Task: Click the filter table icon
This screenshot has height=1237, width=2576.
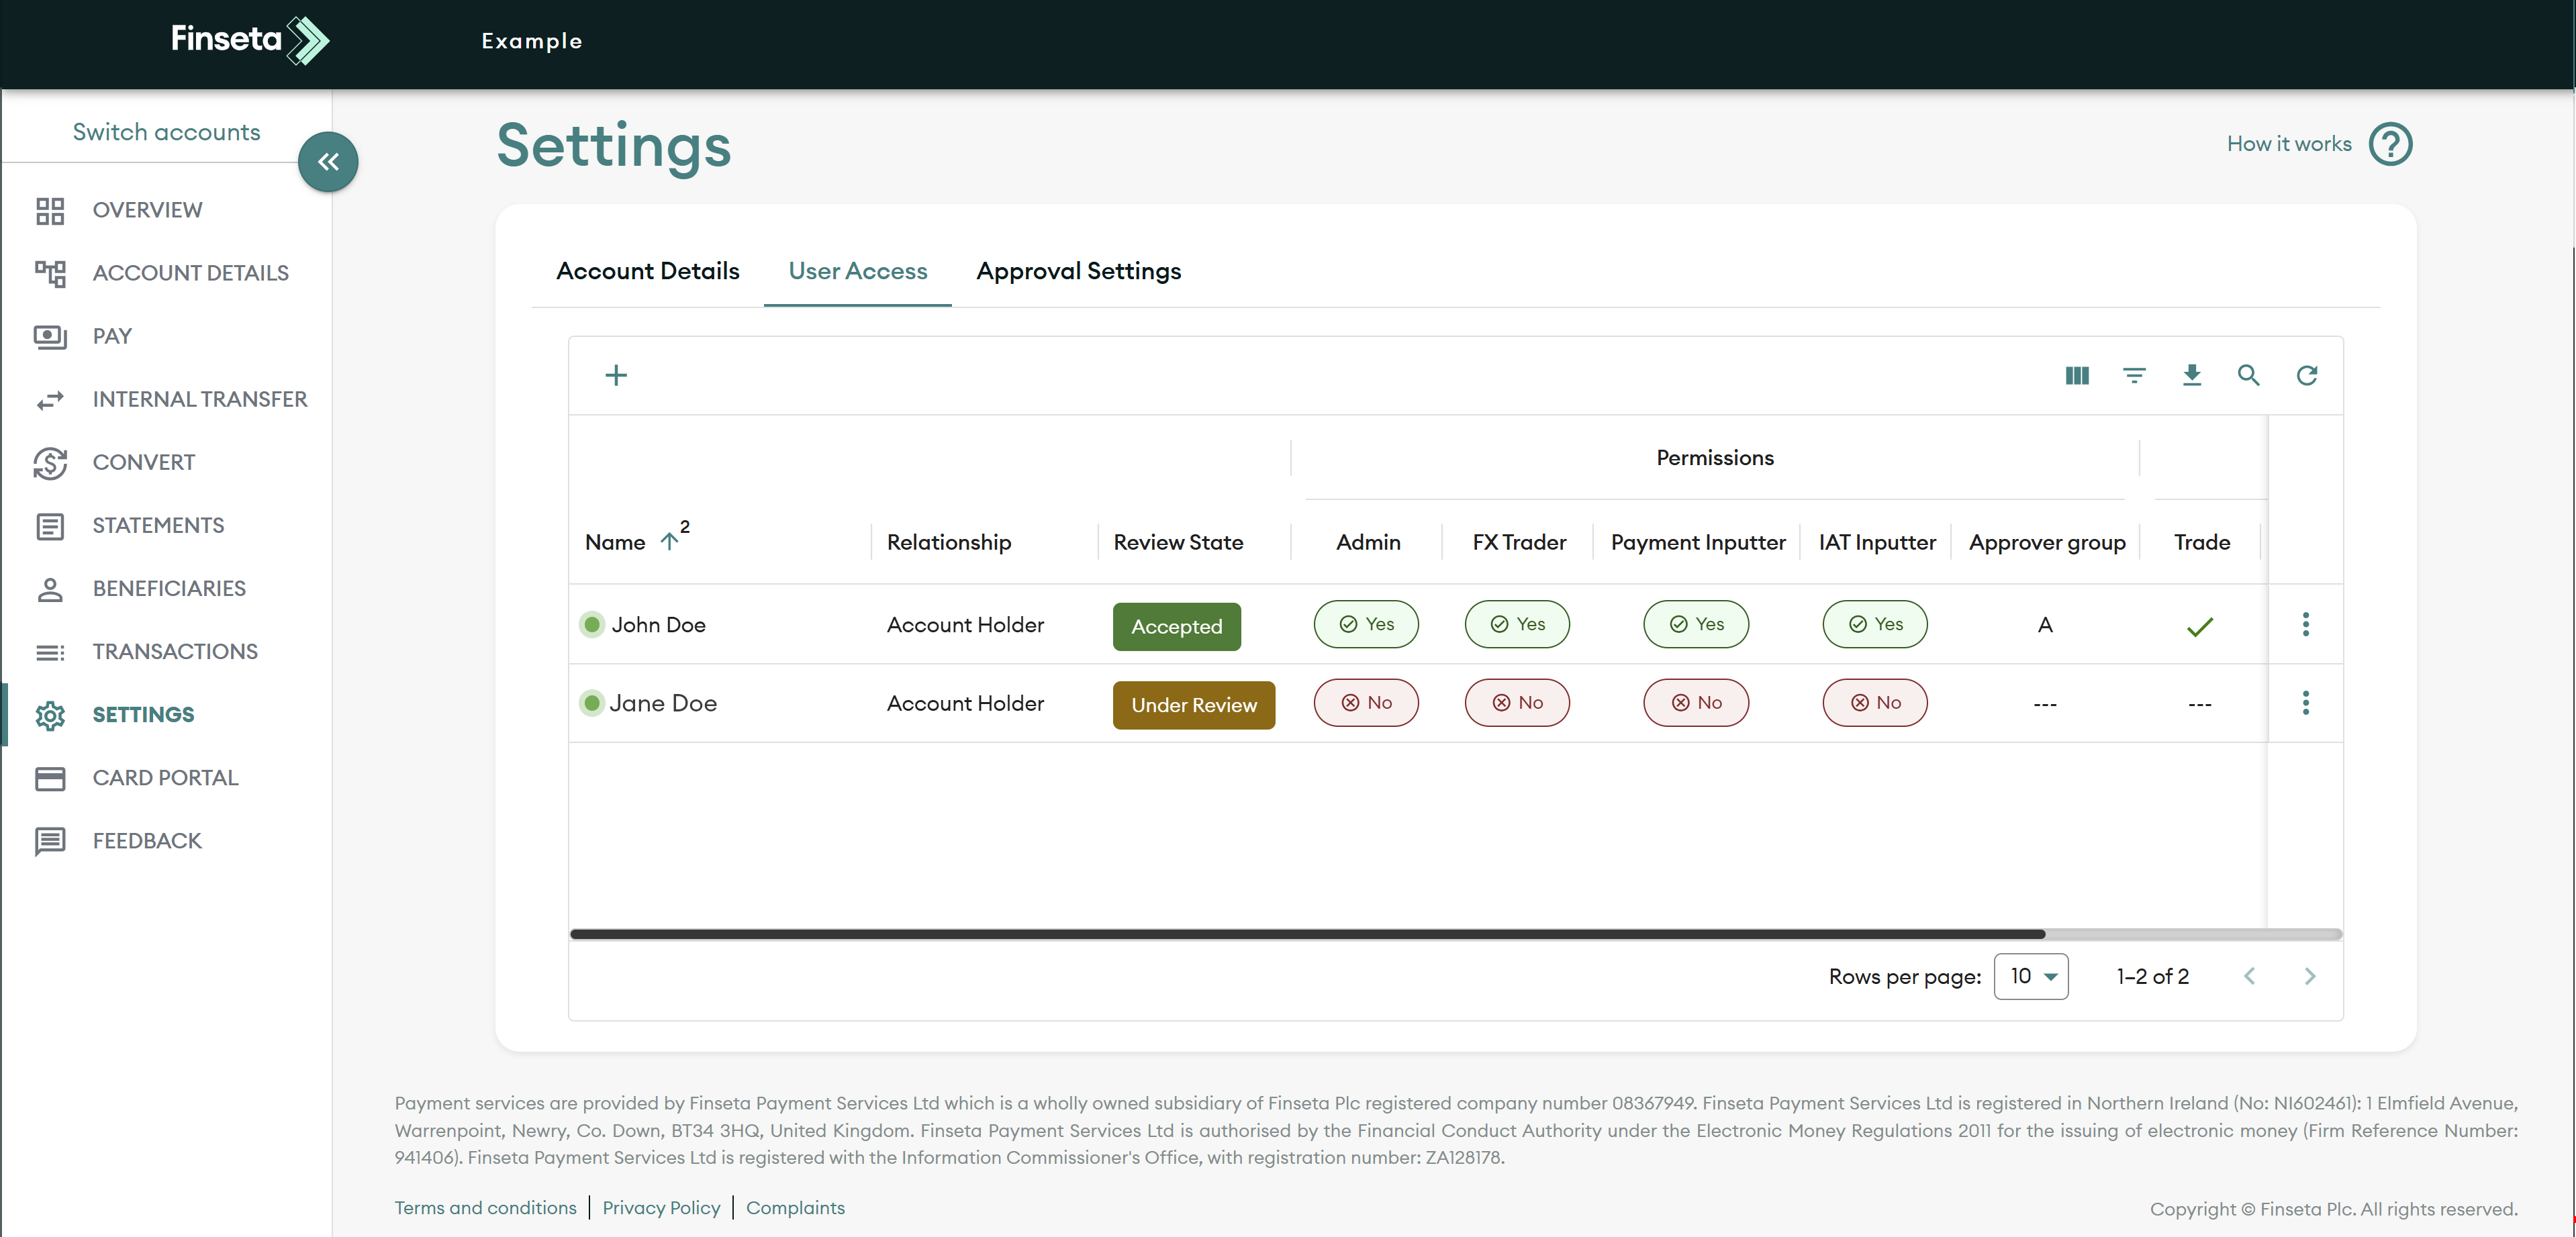Action: (x=2134, y=375)
